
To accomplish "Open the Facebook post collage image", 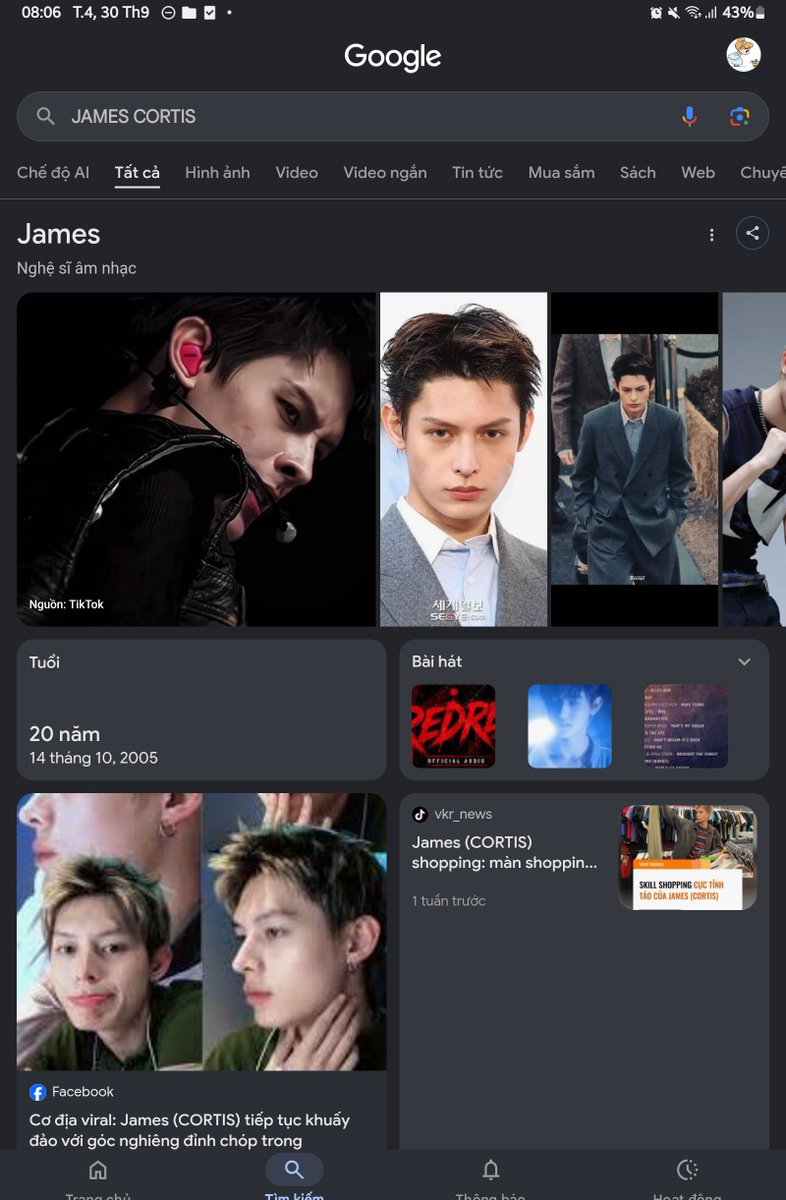I will click(202, 932).
